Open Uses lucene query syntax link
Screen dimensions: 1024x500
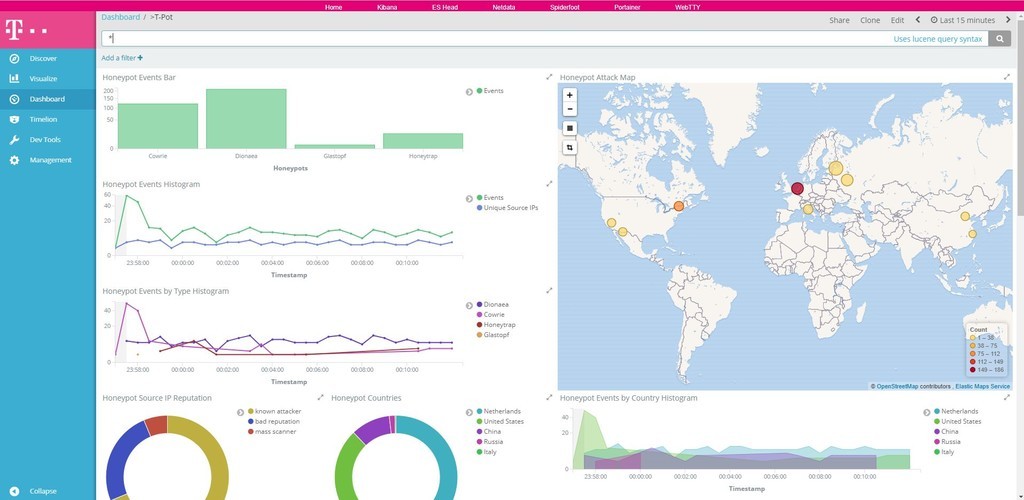[937, 39]
